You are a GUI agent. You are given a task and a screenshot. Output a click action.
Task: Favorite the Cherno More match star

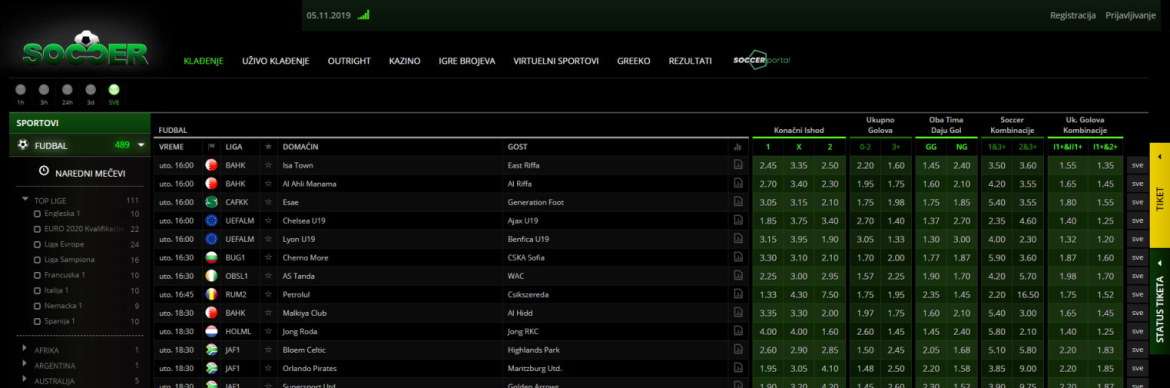[x=268, y=257]
